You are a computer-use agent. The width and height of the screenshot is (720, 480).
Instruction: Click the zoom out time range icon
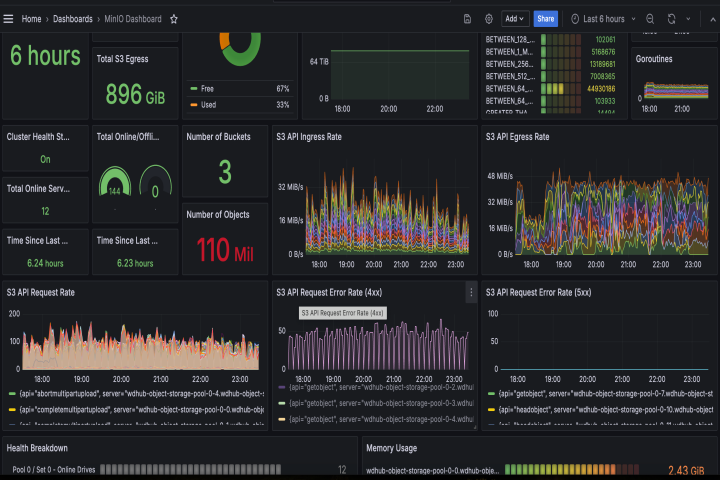650,19
